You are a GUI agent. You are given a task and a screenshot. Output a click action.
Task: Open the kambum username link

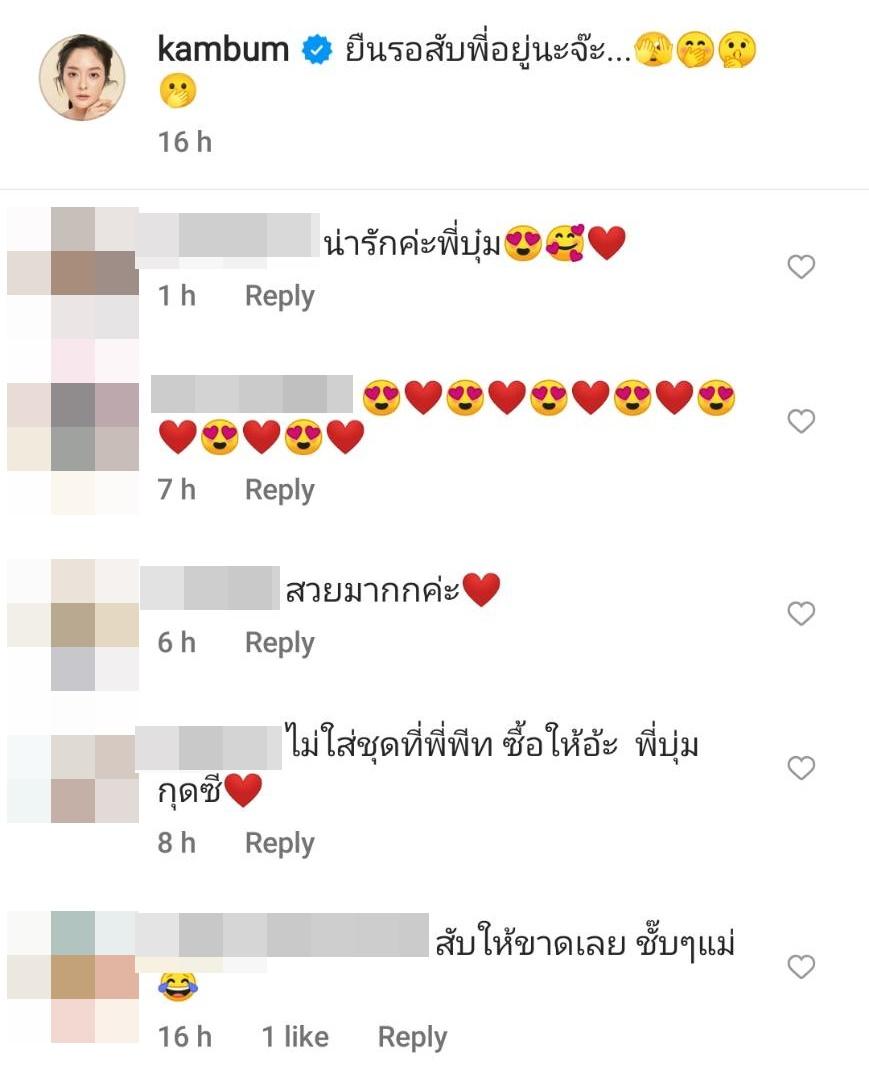pyautogui.click(x=223, y=50)
